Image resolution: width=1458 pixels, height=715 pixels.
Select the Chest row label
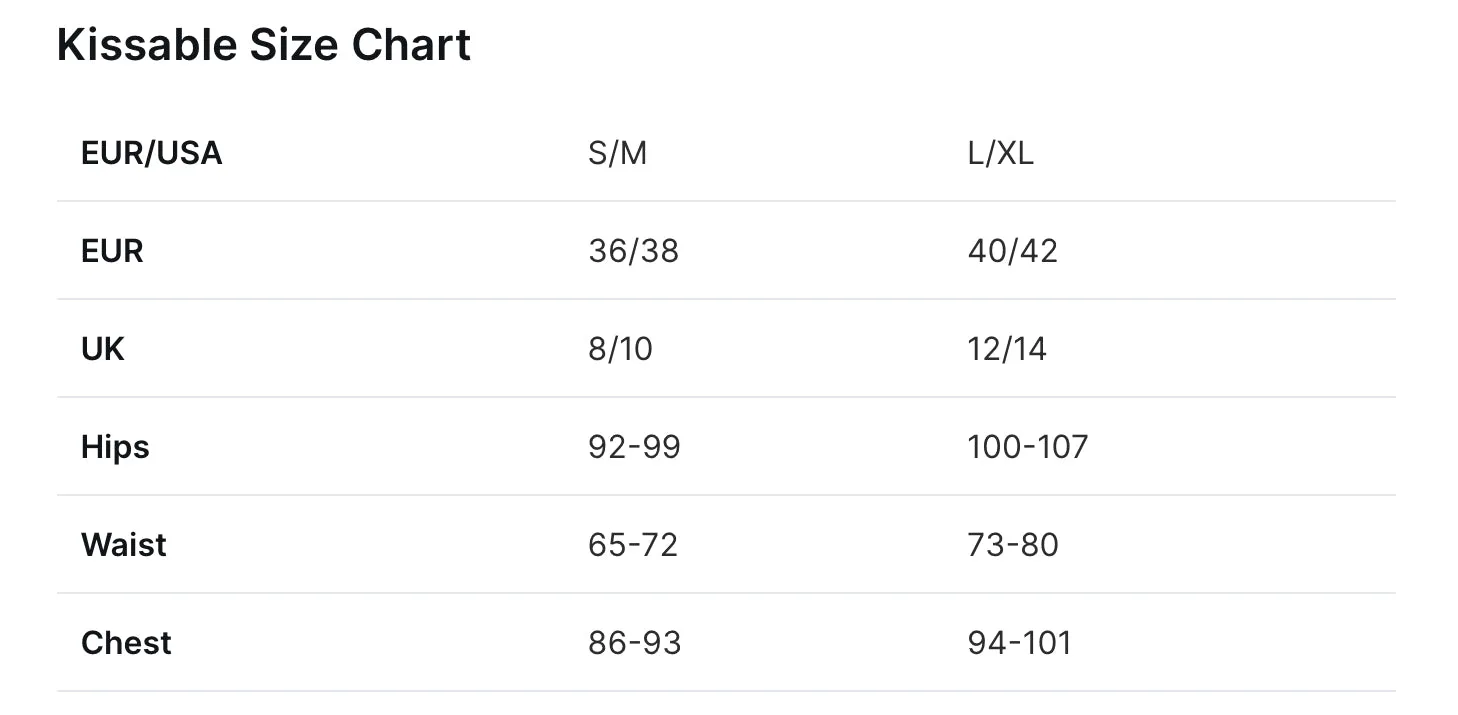126,643
